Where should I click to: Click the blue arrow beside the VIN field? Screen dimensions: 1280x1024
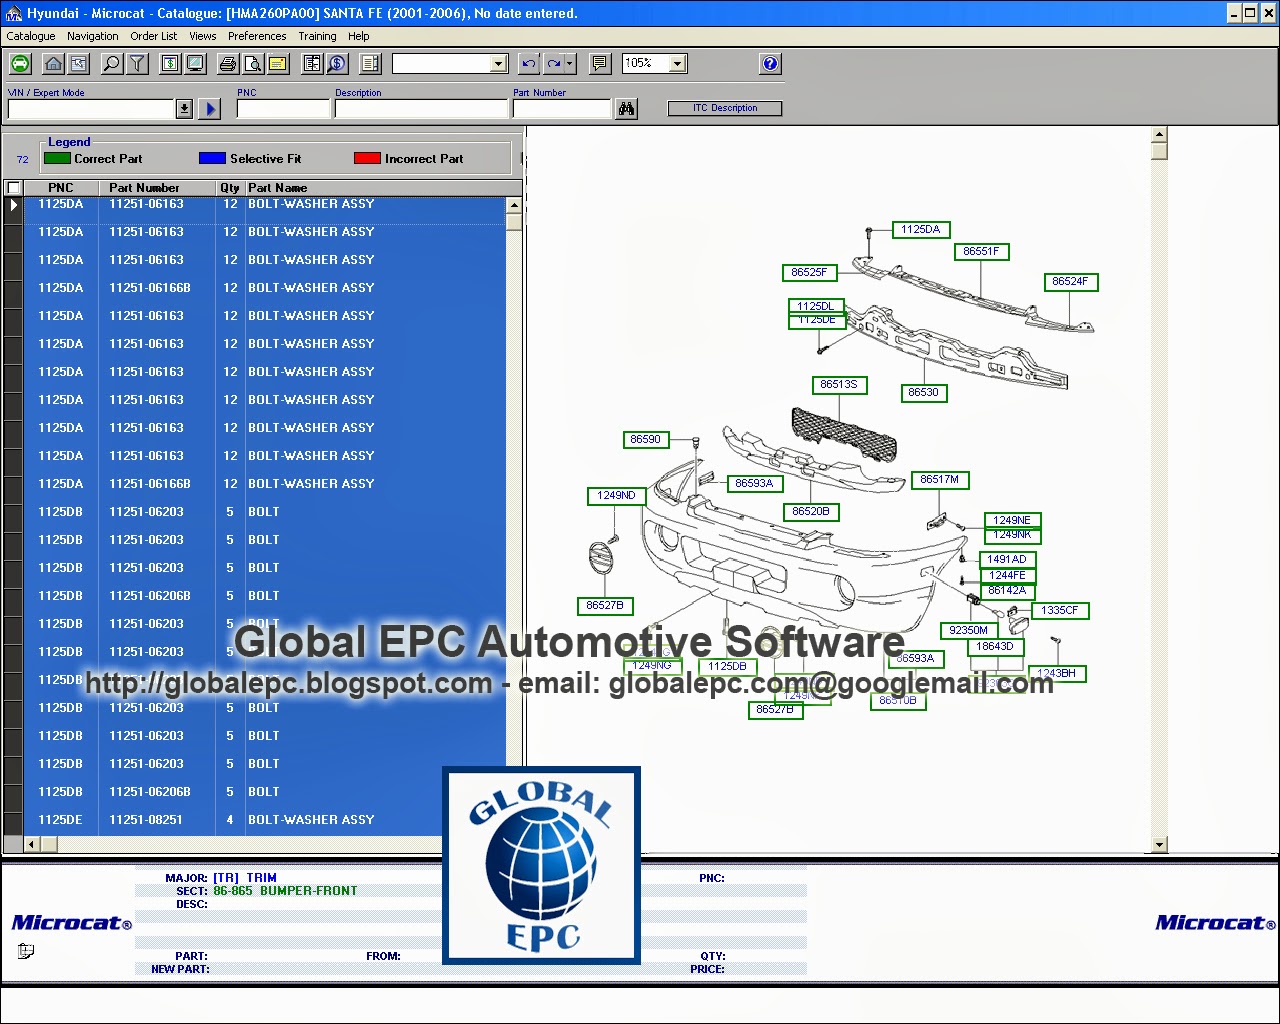pyautogui.click(x=209, y=108)
